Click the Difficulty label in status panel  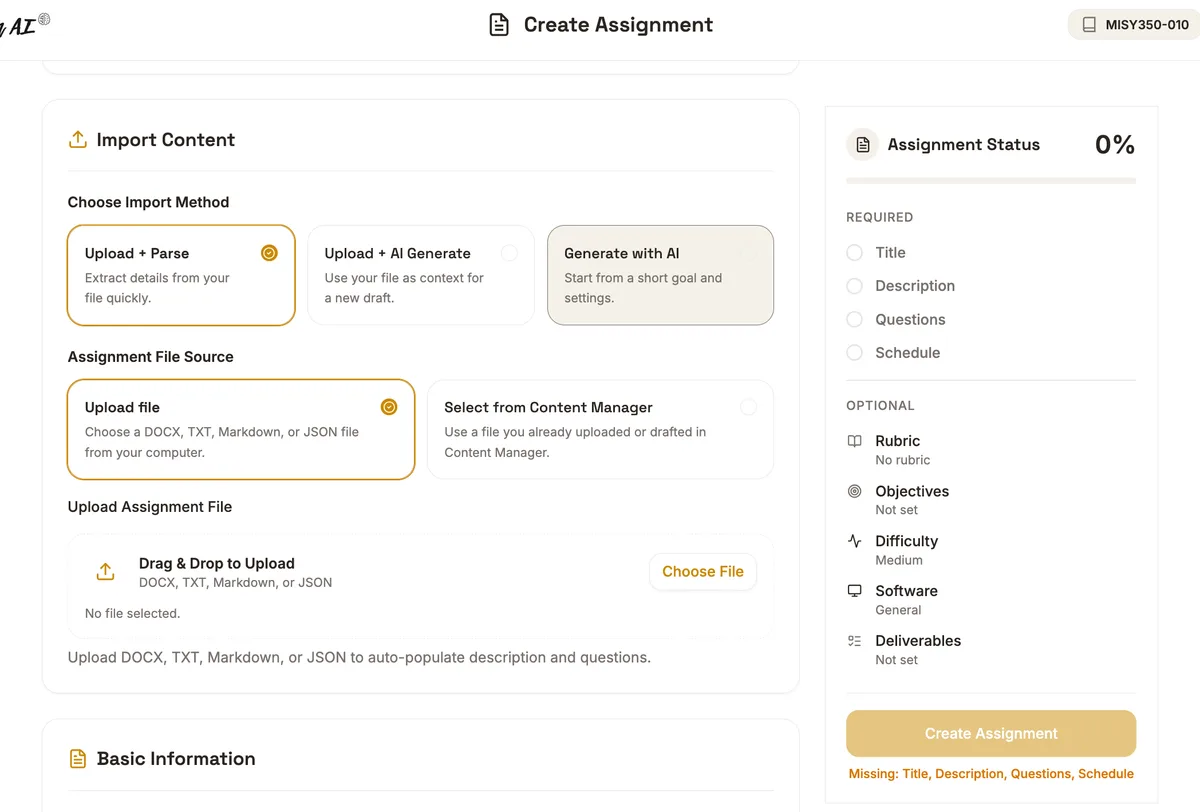click(x=906, y=541)
